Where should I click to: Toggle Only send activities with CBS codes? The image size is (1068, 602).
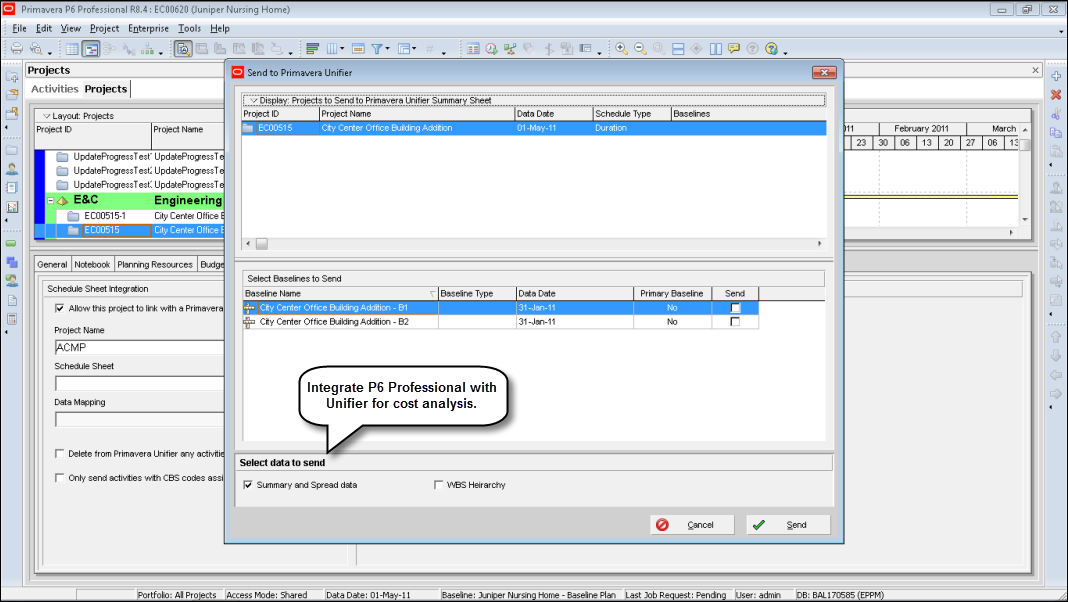[59, 478]
